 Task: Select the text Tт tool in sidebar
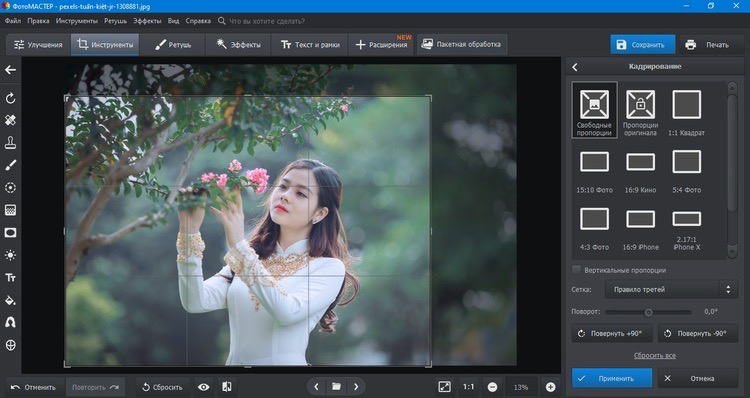pyautogui.click(x=11, y=277)
